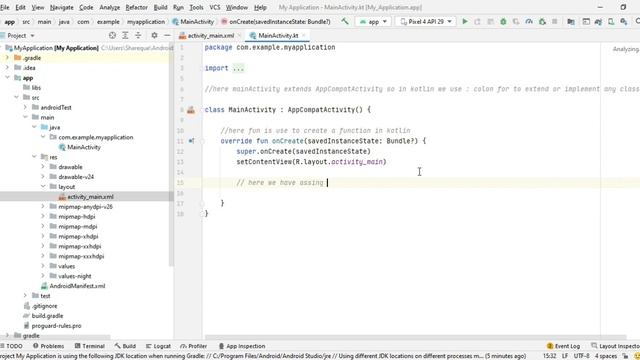
Task: Open the app run configuration dropdown
Action: 373,21
